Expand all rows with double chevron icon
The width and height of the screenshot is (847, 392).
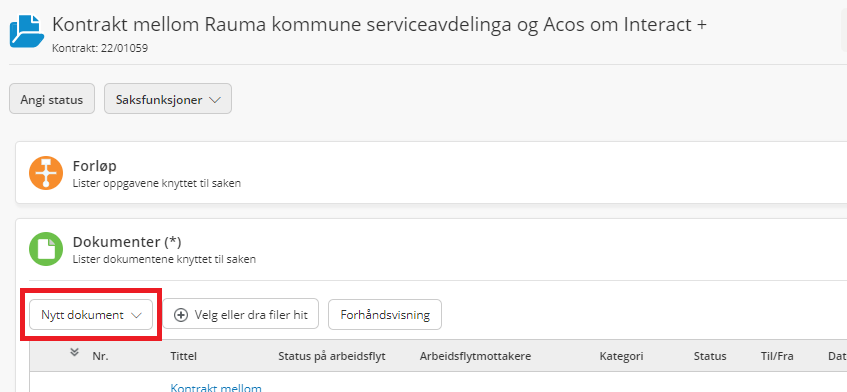(75, 353)
